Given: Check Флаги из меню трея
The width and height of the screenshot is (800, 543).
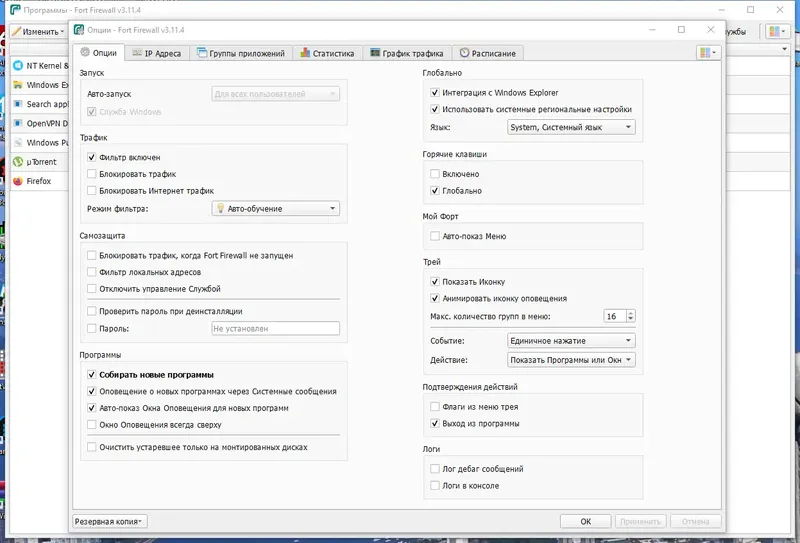Looking at the screenshot, I should point(435,407).
